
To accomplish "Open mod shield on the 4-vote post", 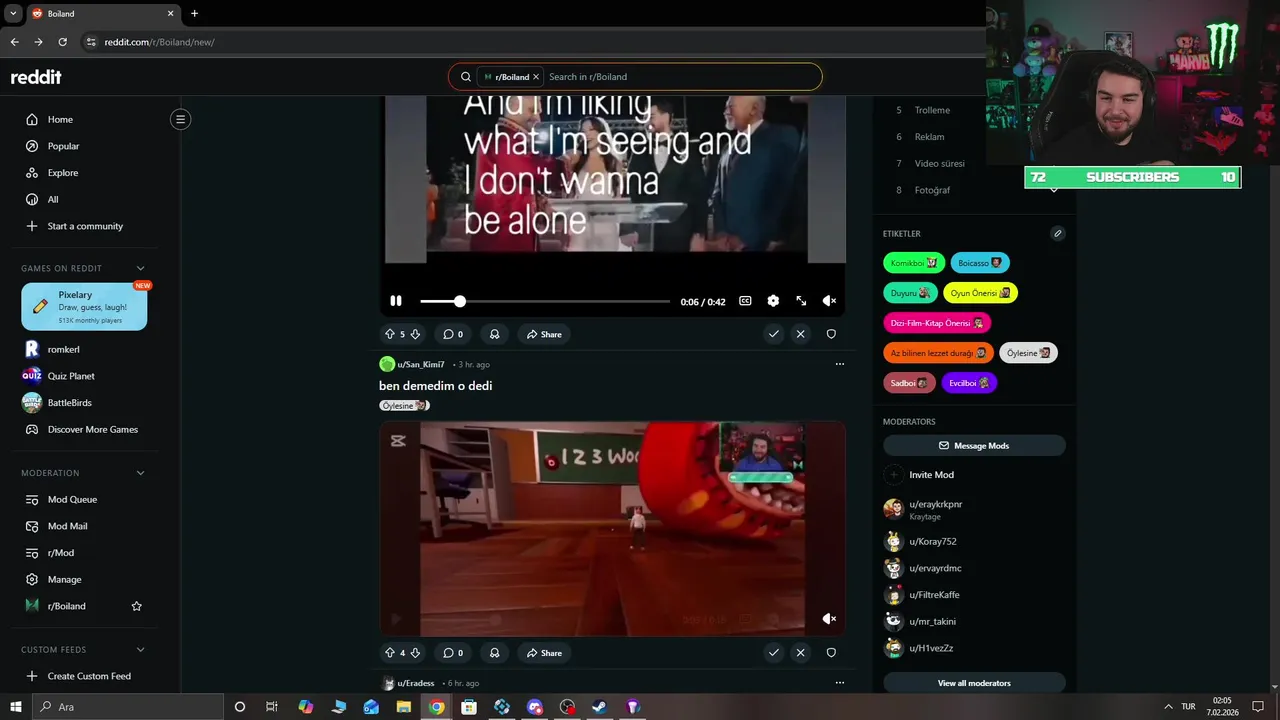I will 831,653.
